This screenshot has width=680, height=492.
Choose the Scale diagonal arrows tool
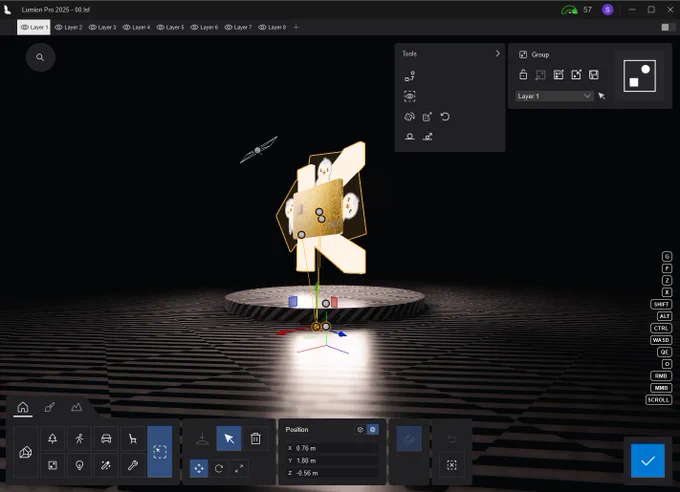click(x=239, y=469)
